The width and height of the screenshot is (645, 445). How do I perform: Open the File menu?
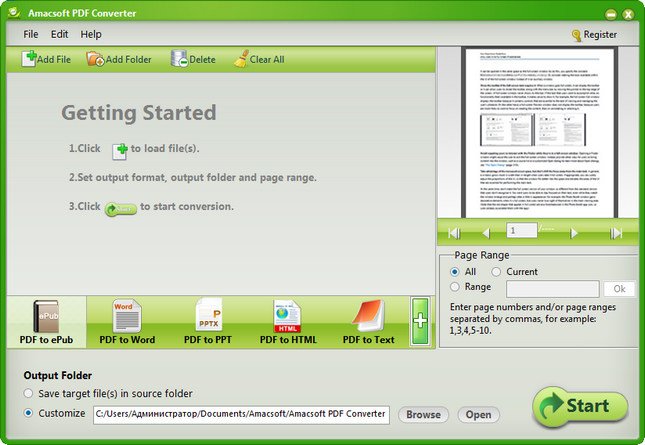coord(31,34)
